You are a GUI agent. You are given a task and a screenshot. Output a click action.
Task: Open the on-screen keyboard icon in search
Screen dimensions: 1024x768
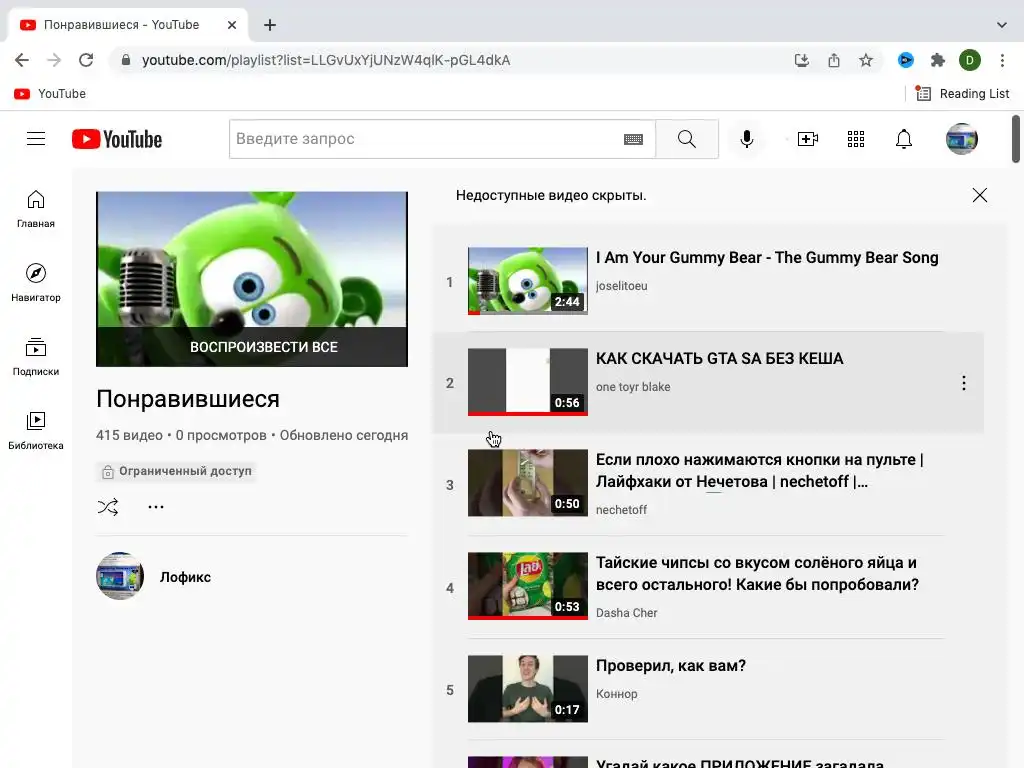pyautogui.click(x=633, y=139)
